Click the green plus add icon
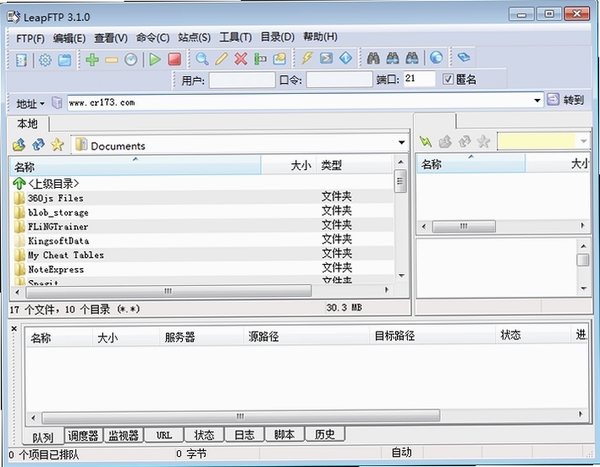This screenshot has height=467, width=600. 92,60
